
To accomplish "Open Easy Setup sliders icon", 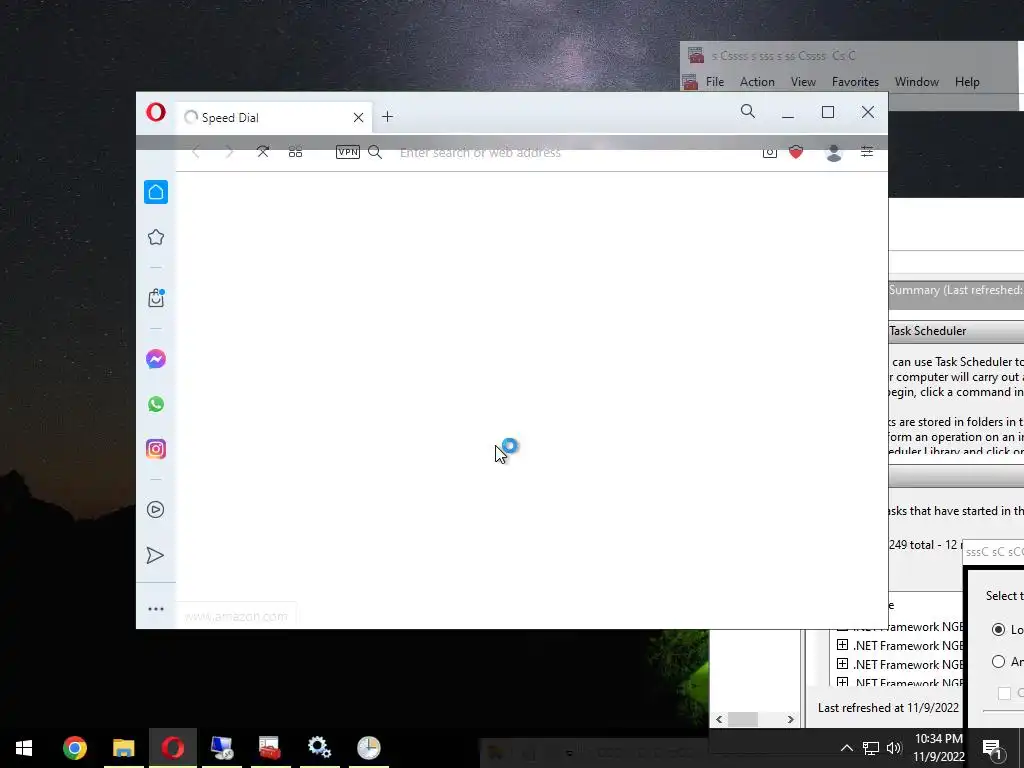I will (867, 152).
